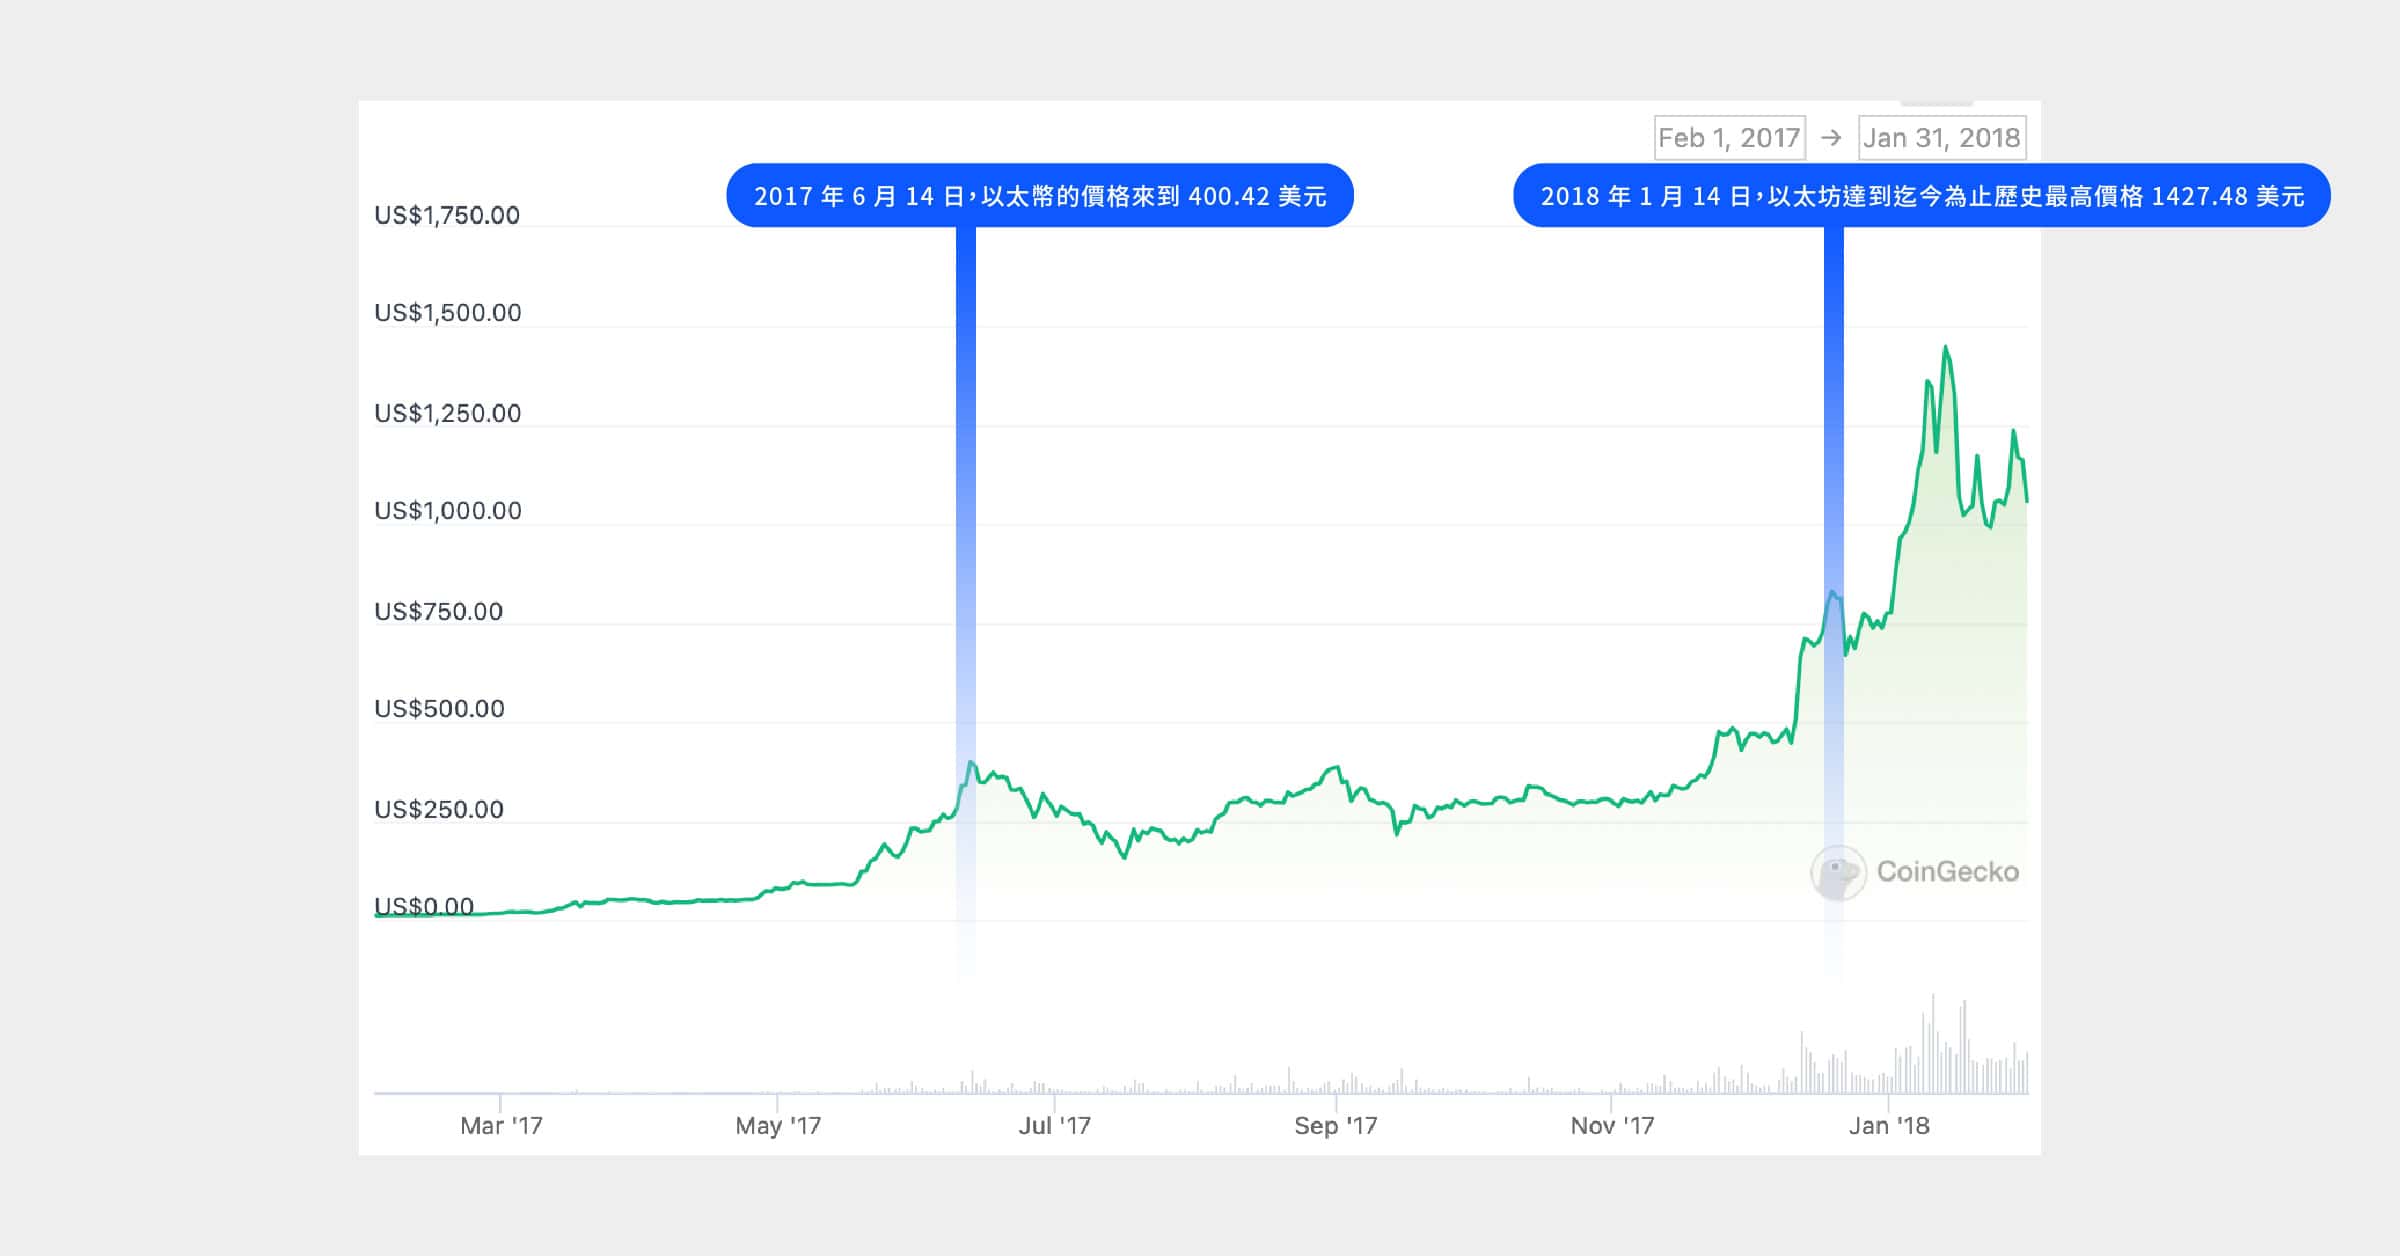Image resolution: width=2400 pixels, height=1256 pixels.
Task: Click the Jan '18 axis label
Action: pos(1889,1126)
